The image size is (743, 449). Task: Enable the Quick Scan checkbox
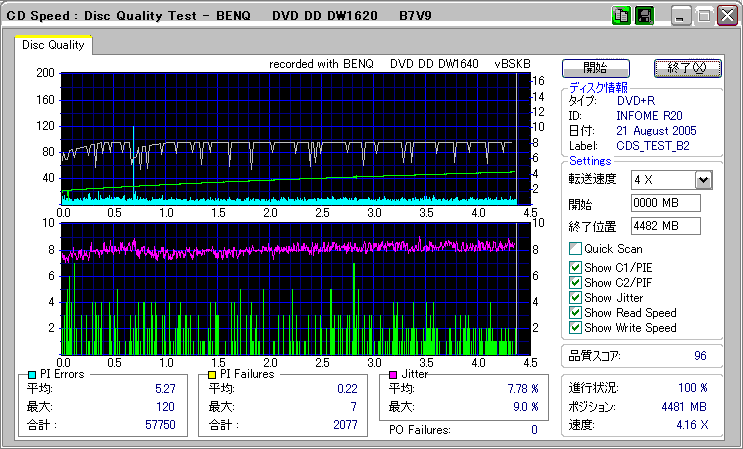575,249
